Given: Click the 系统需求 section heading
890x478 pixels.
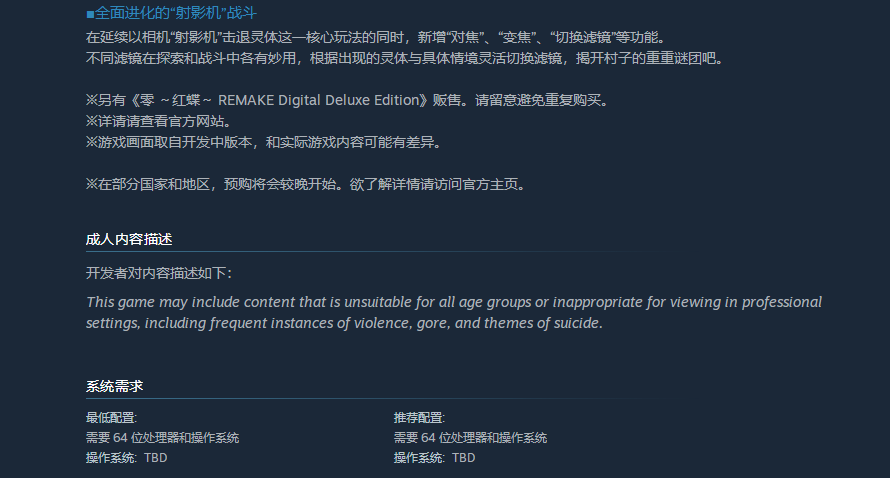Looking at the screenshot, I should tap(115, 386).
